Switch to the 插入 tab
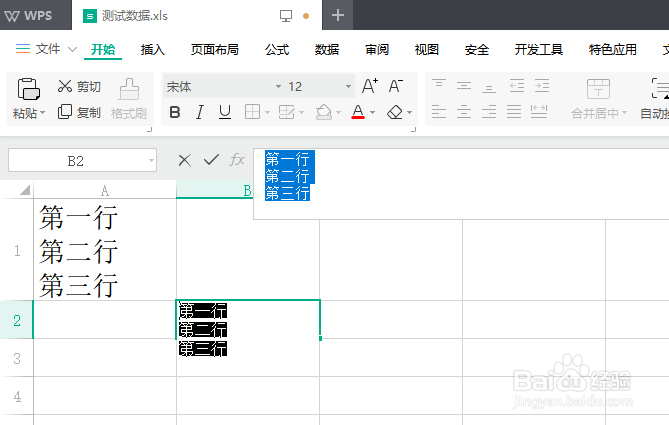The width and height of the screenshot is (669, 425). point(153,49)
